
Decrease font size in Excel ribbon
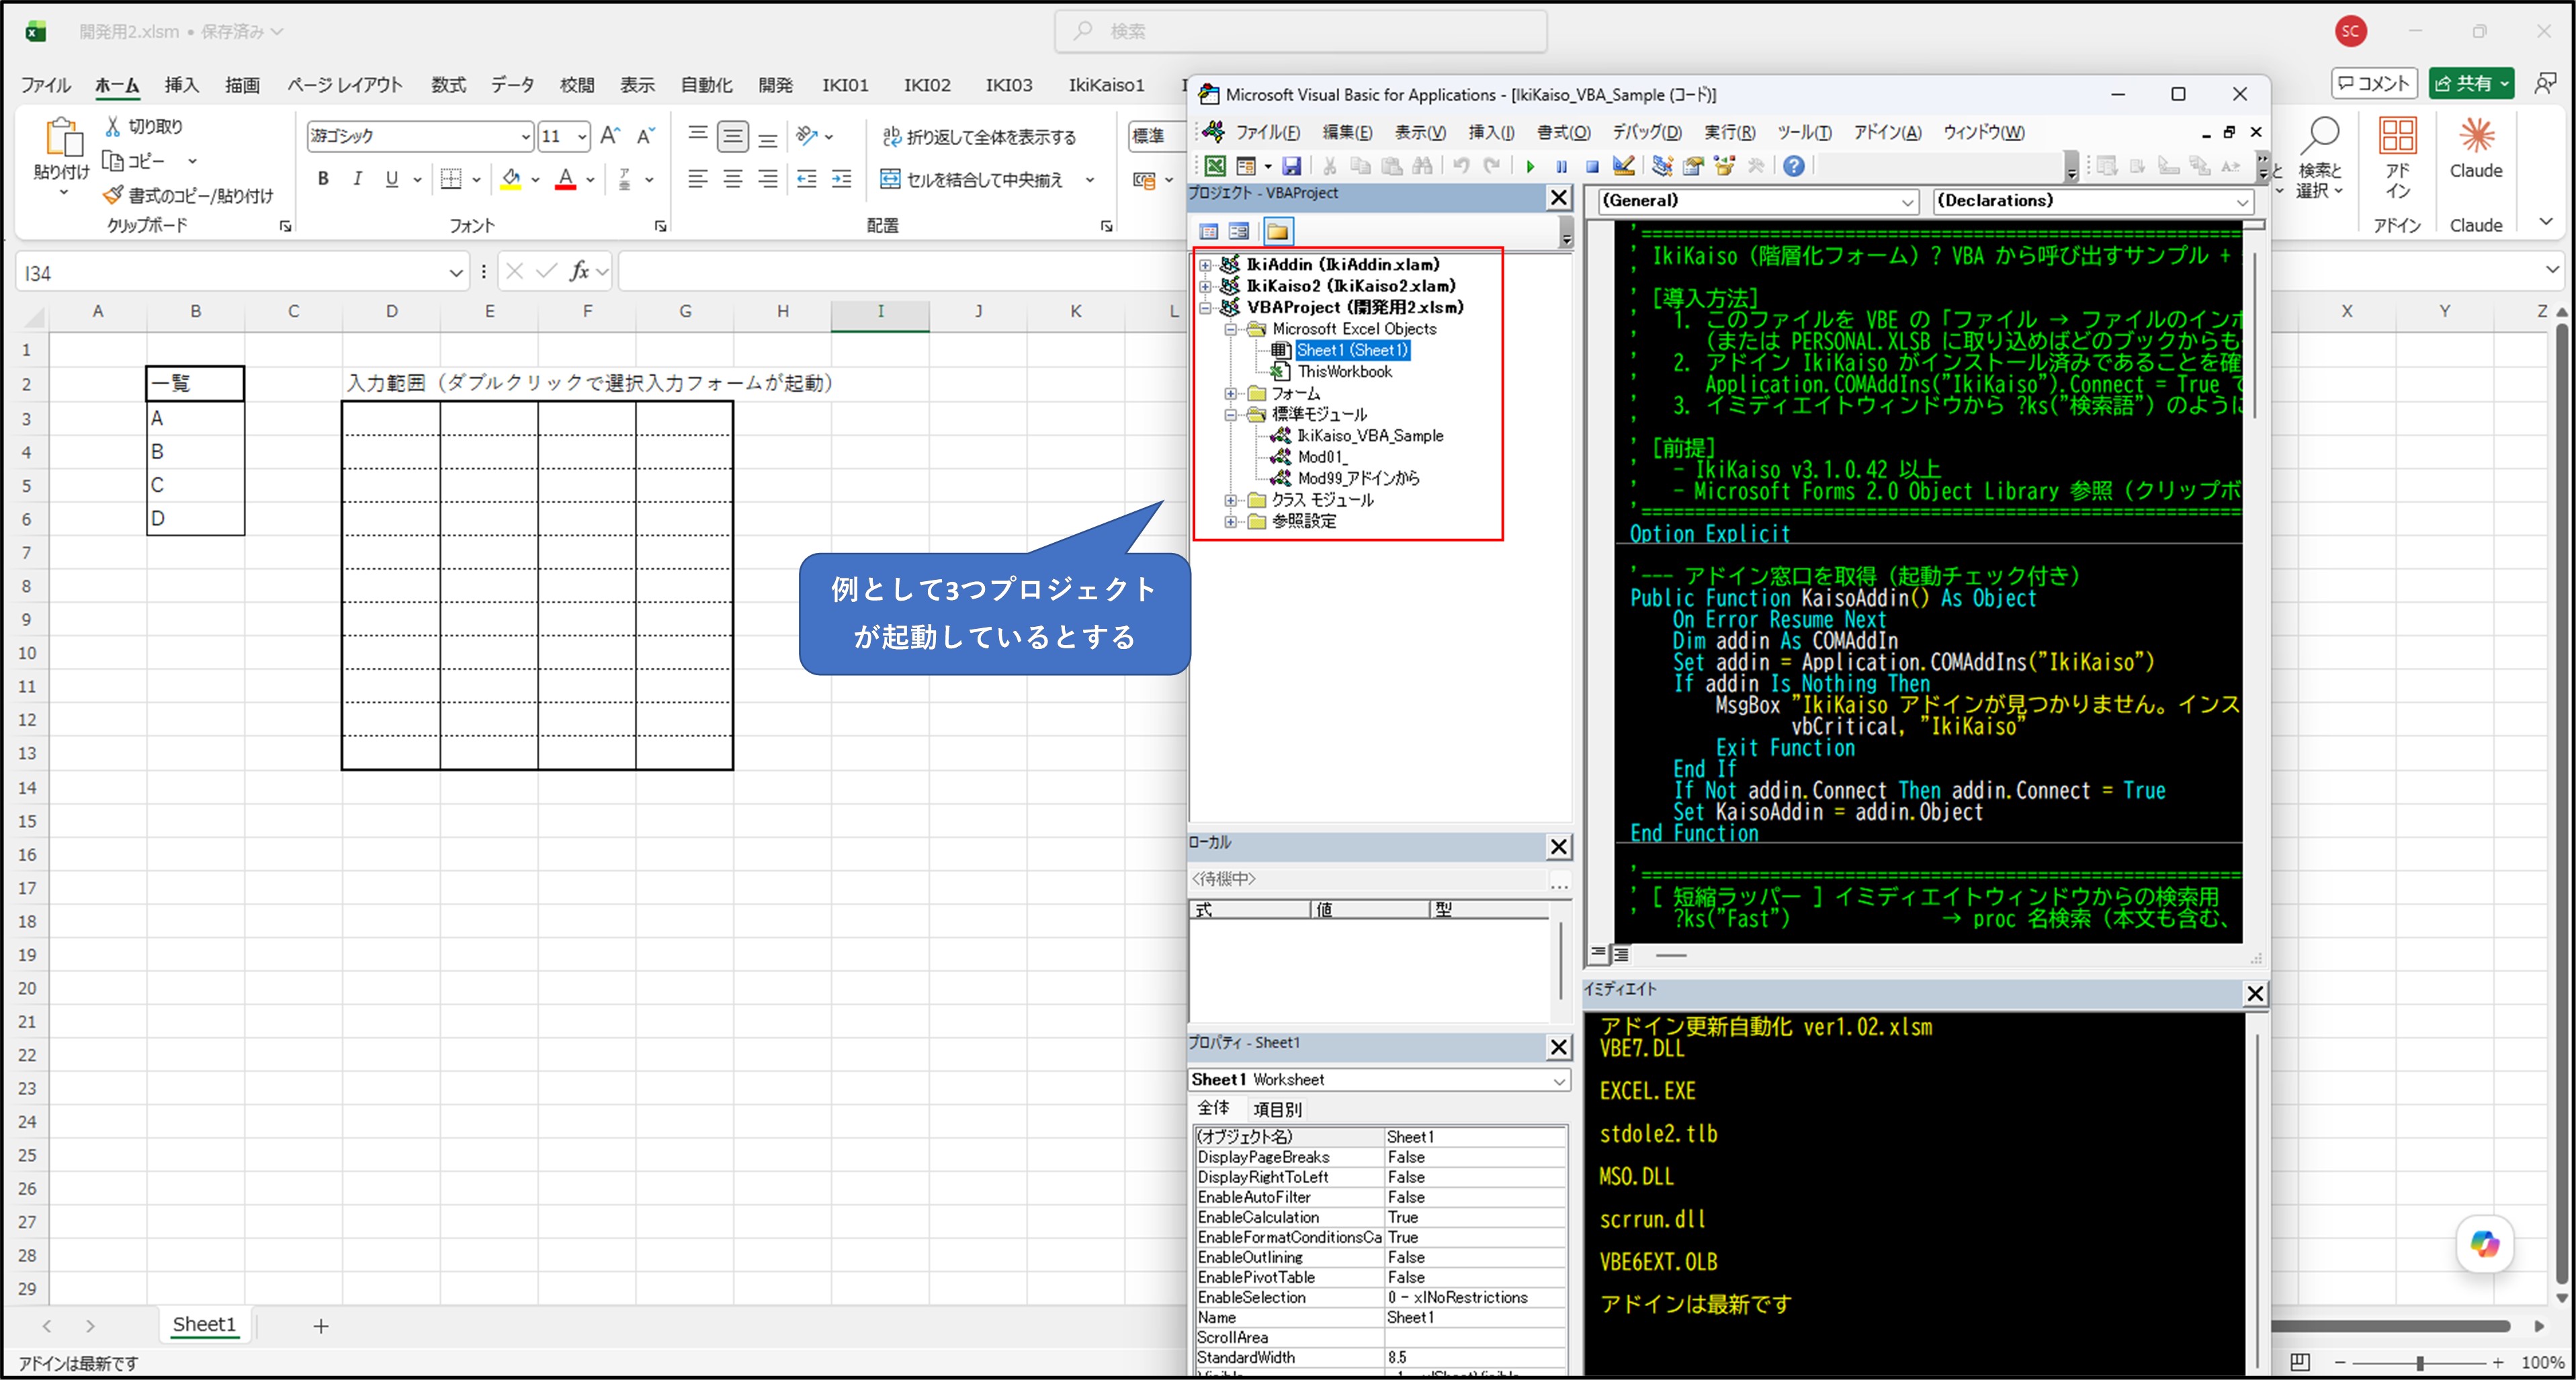tap(646, 136)
